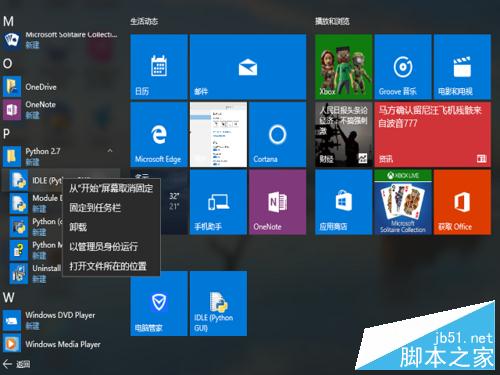The height and width of the screenshot is (375, 500).
Task: Open the screenshot thumbnail tile
Action: 218,134
